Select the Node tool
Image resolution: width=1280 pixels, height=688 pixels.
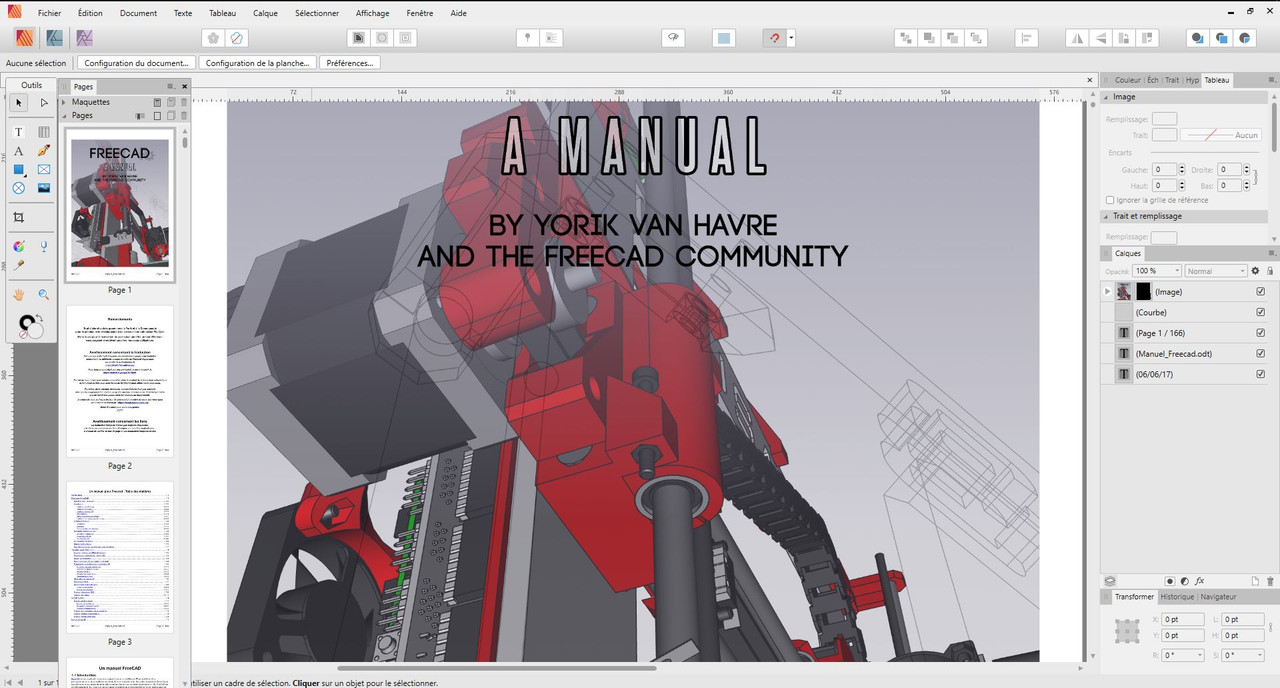click(x=44, y=103)
